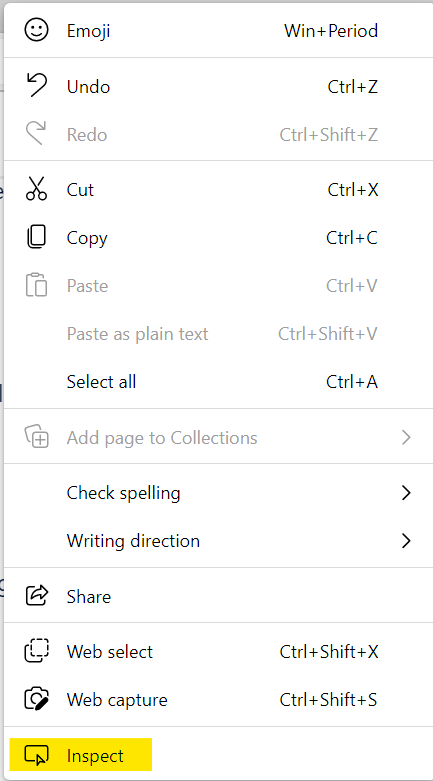This screenshot has width=433, height=781.
Task: Click the Web capture camera icon
Action: pyautogui.click(x=36, y=699)
